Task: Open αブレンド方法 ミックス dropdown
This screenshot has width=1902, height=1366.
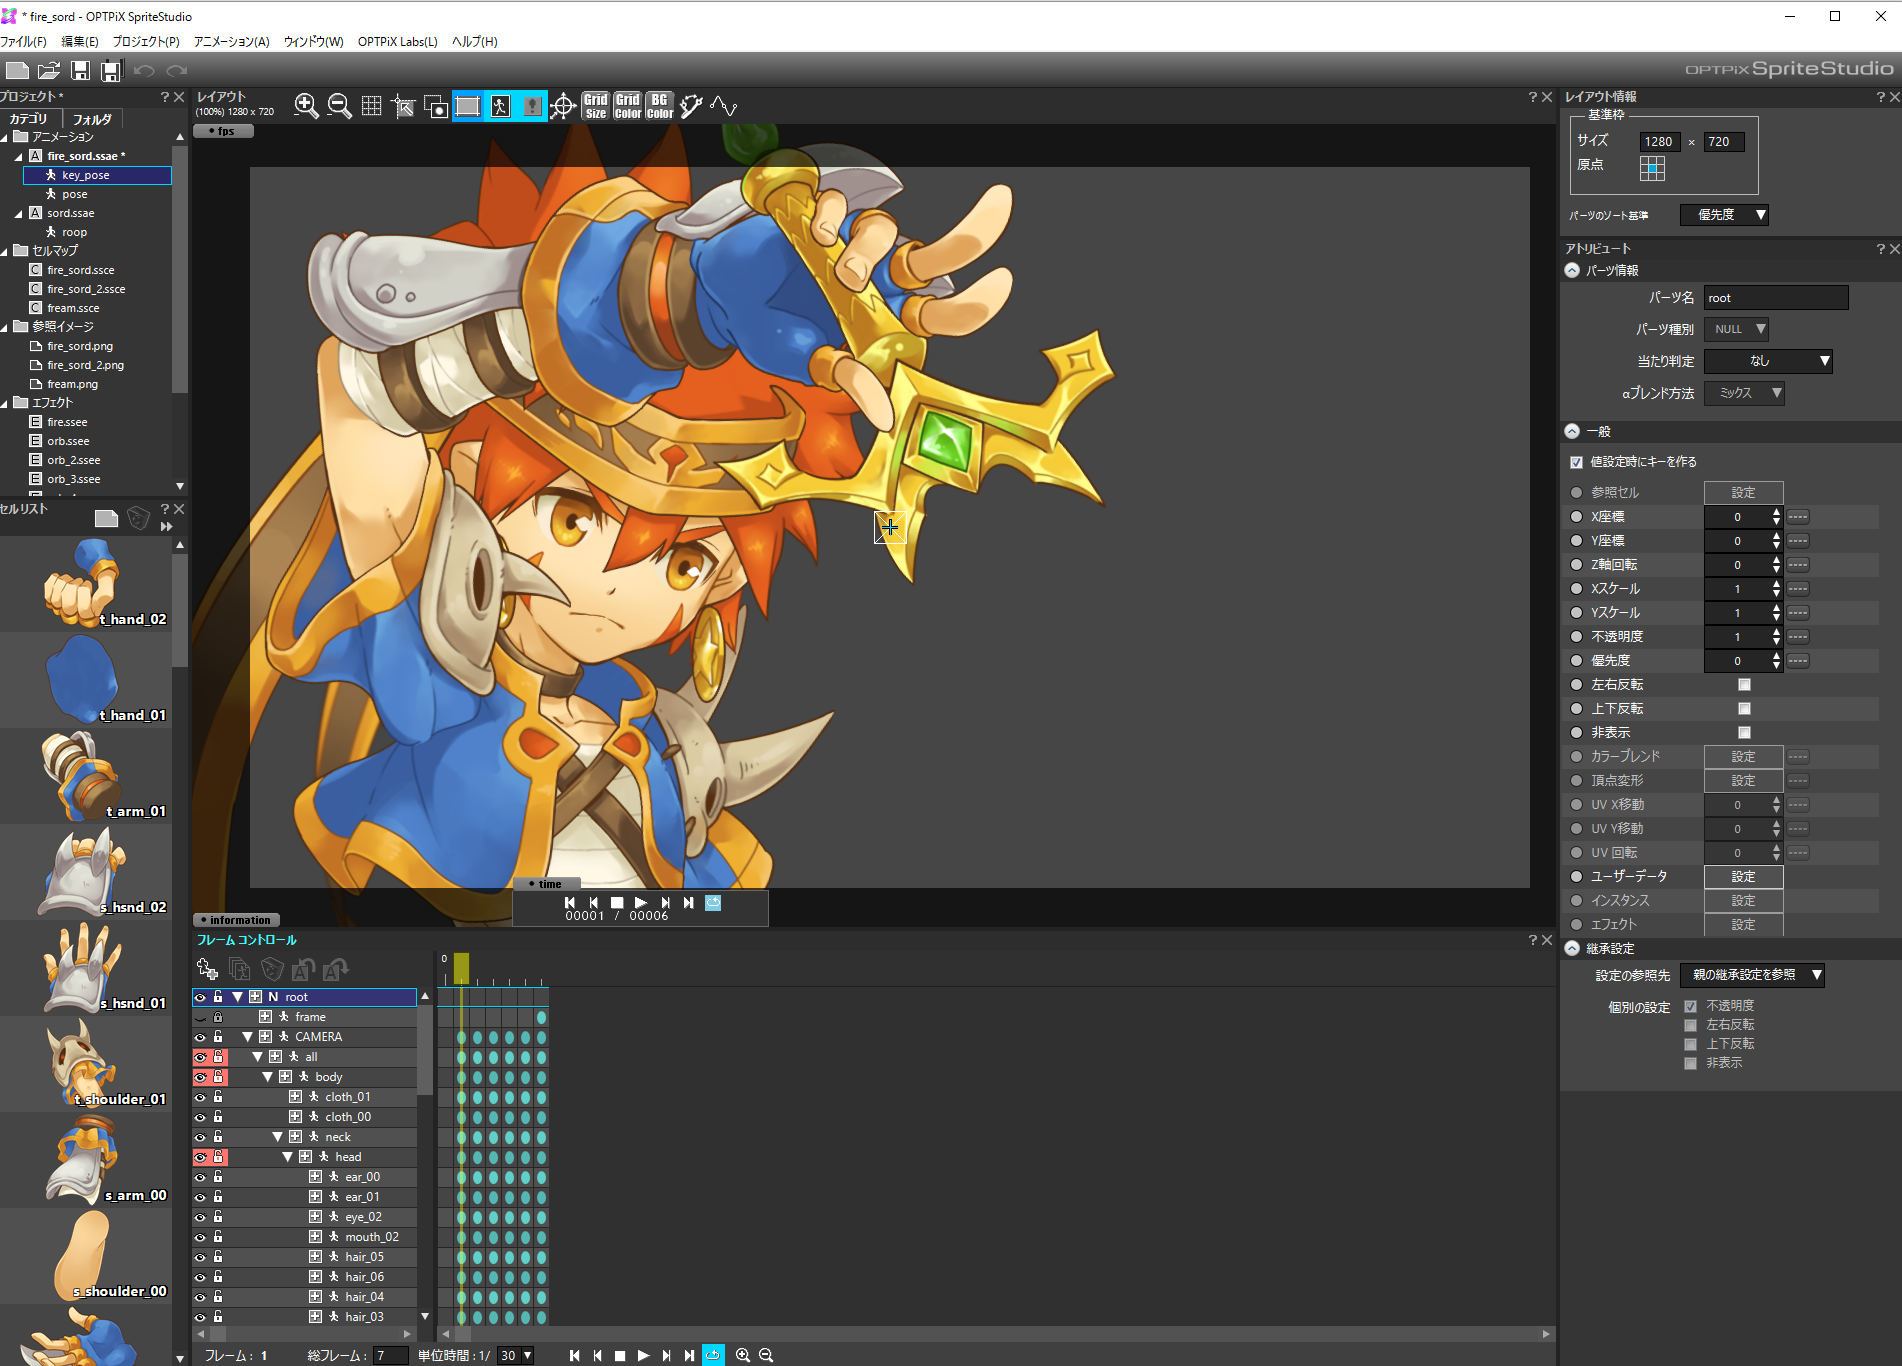Action: click(x=1744, y=393)
